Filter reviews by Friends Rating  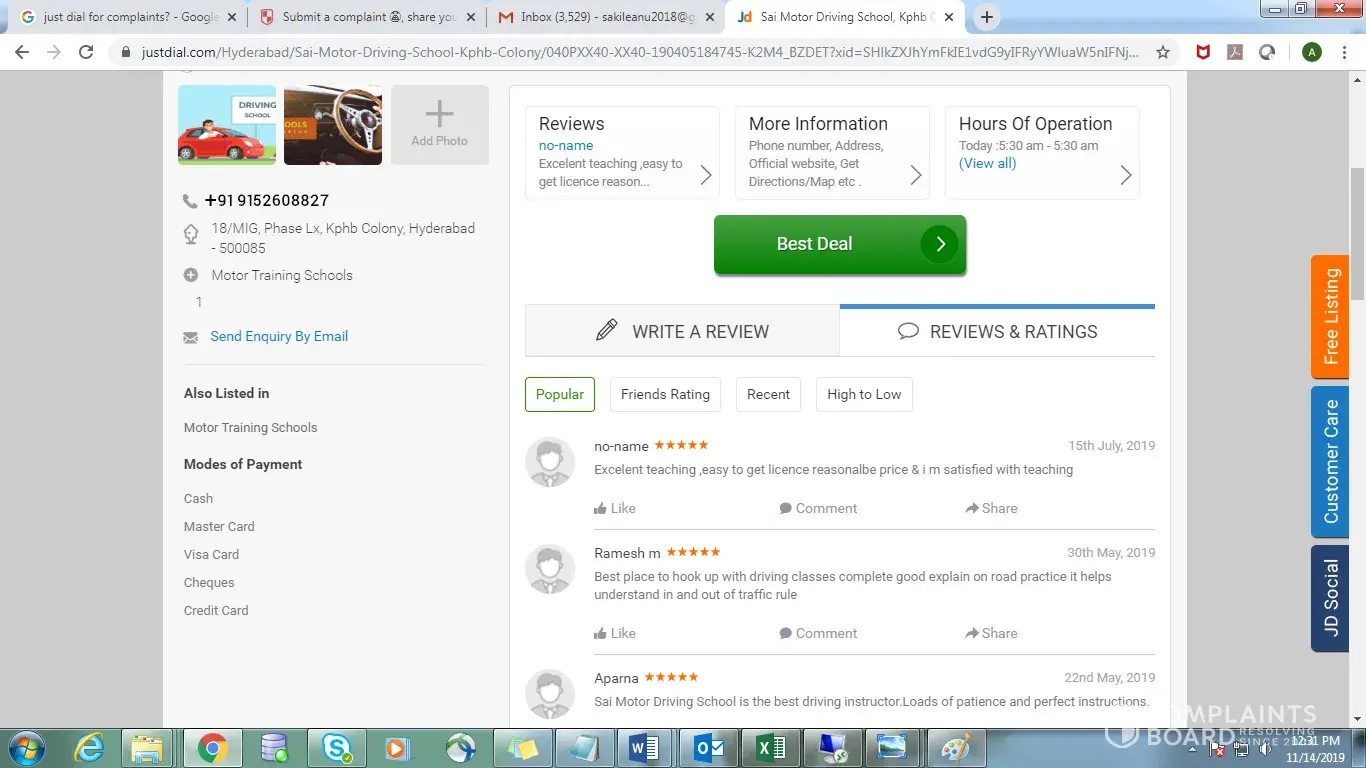coord(665,394)
